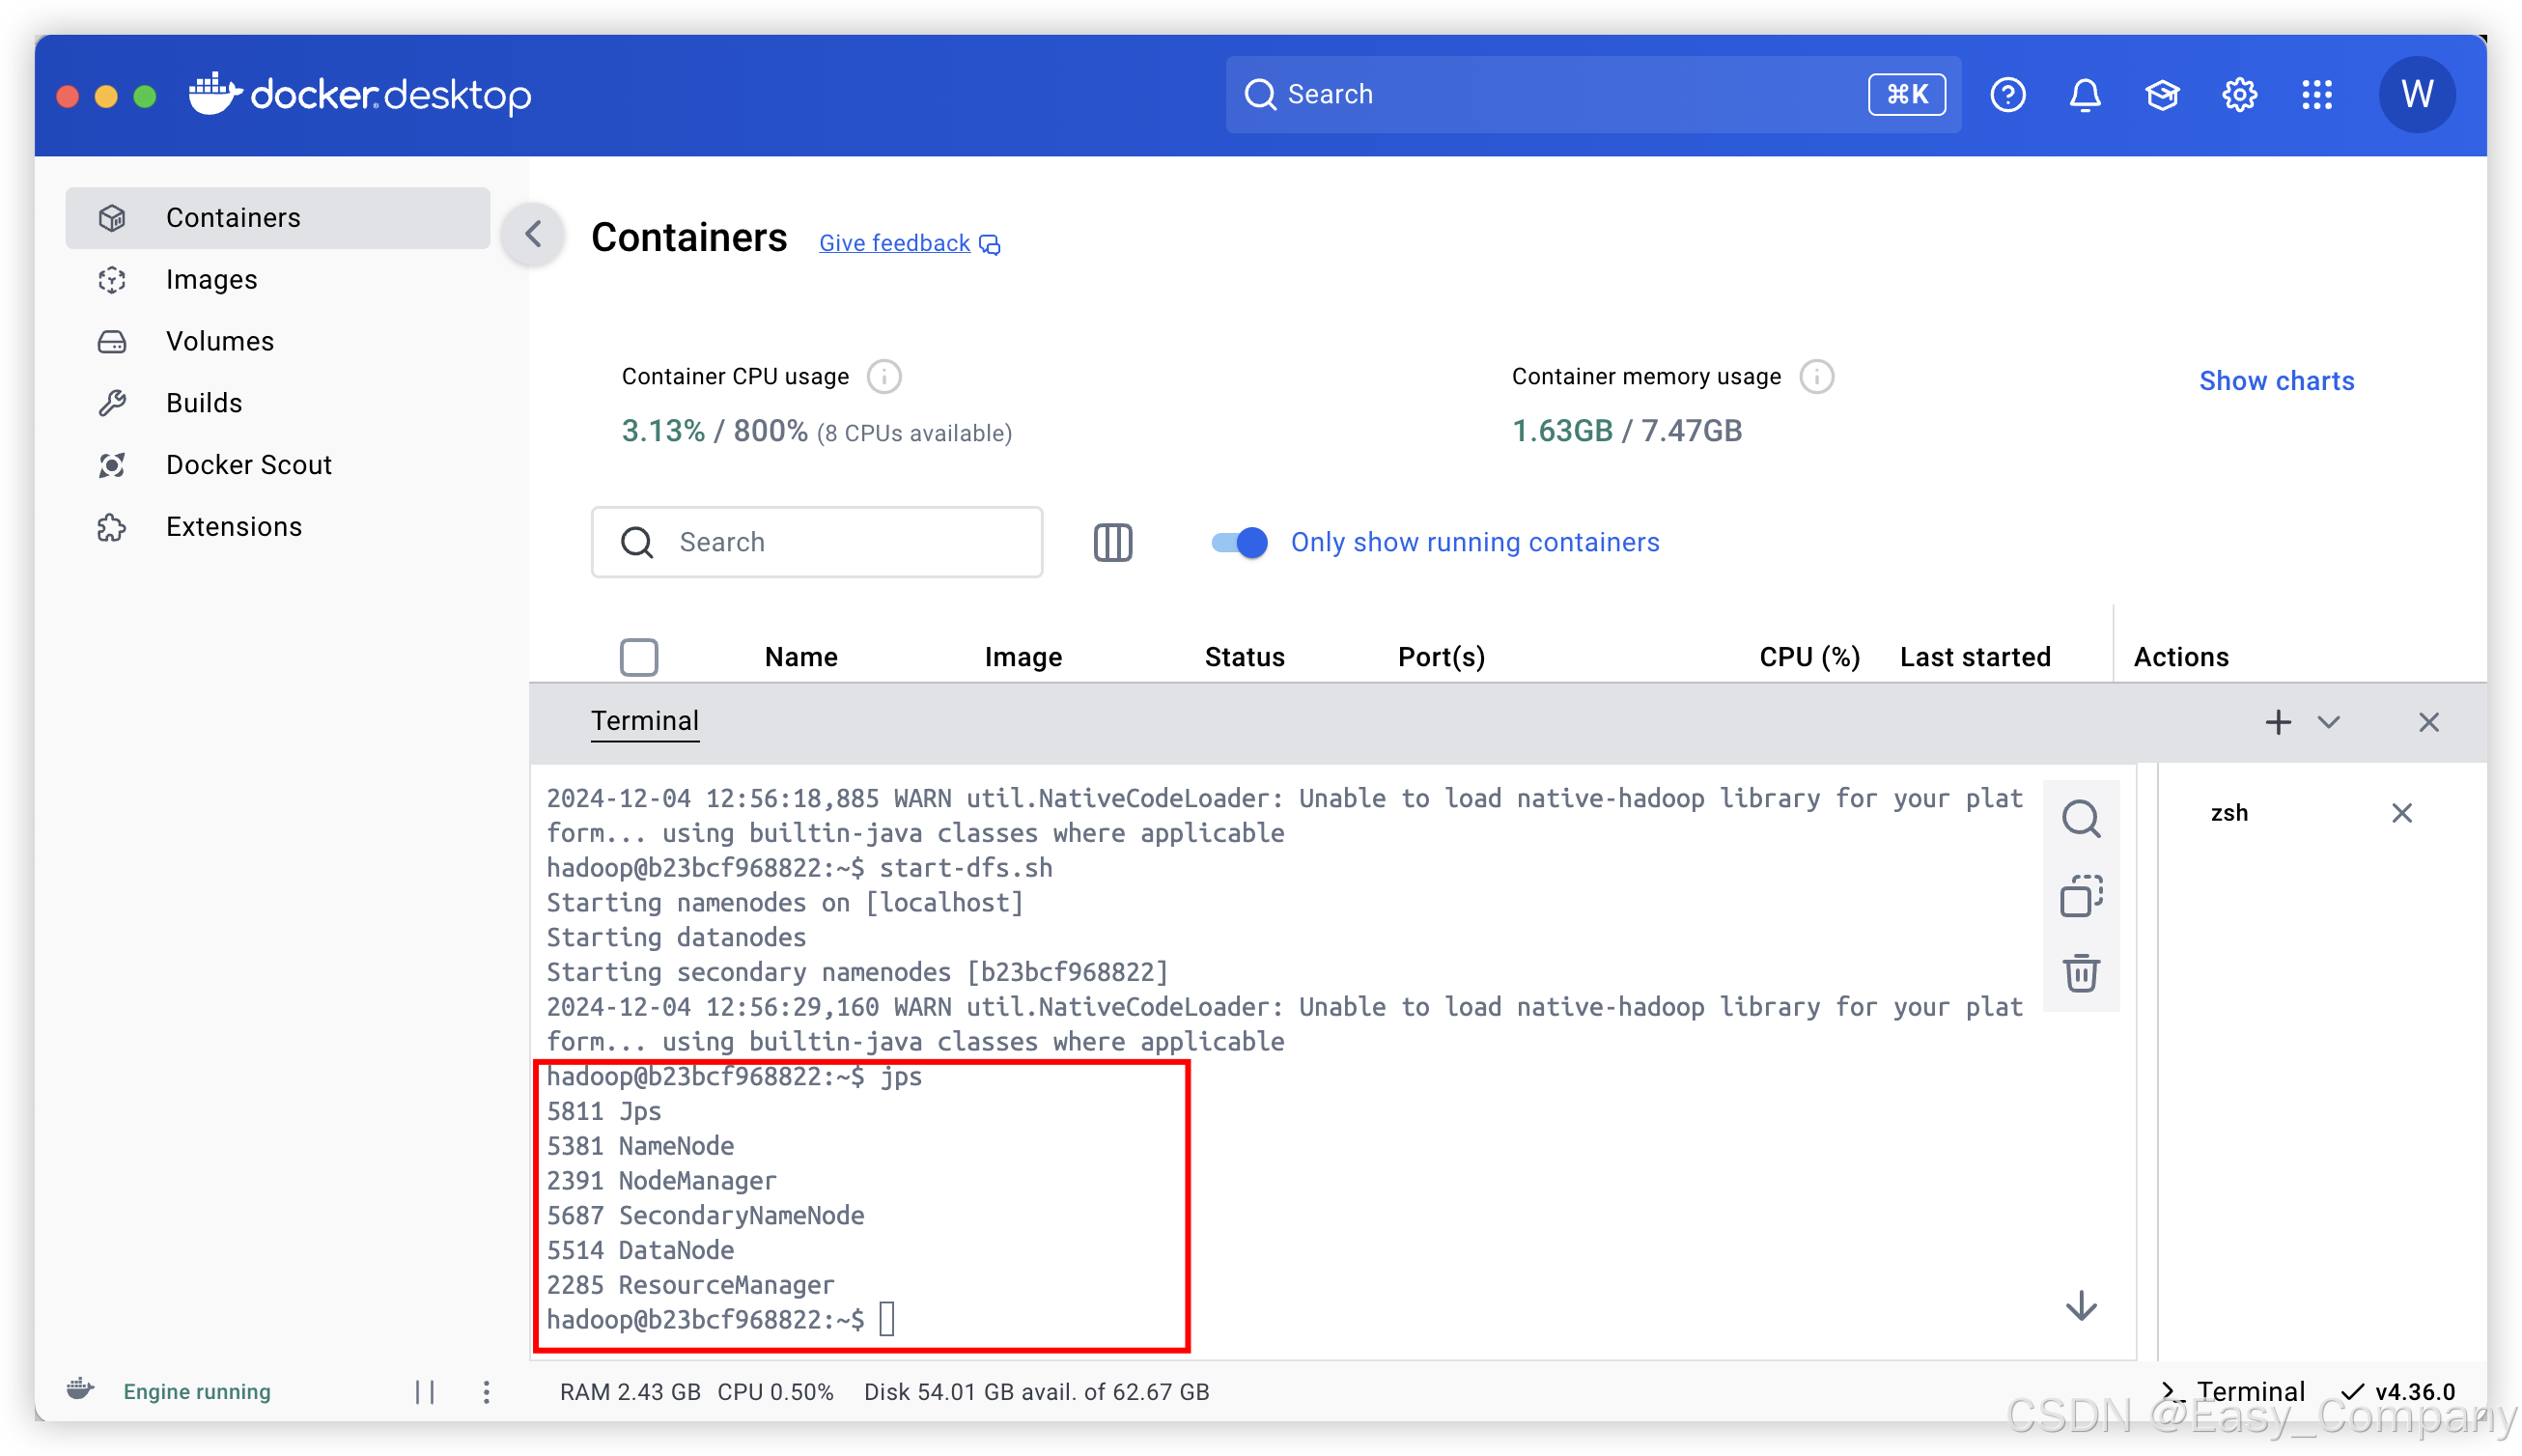The width and height of the screenshot is (2522, 1456).
Task: Click the terminal line '2285 ResourceManager'
Action: [x=690, y=1285]
